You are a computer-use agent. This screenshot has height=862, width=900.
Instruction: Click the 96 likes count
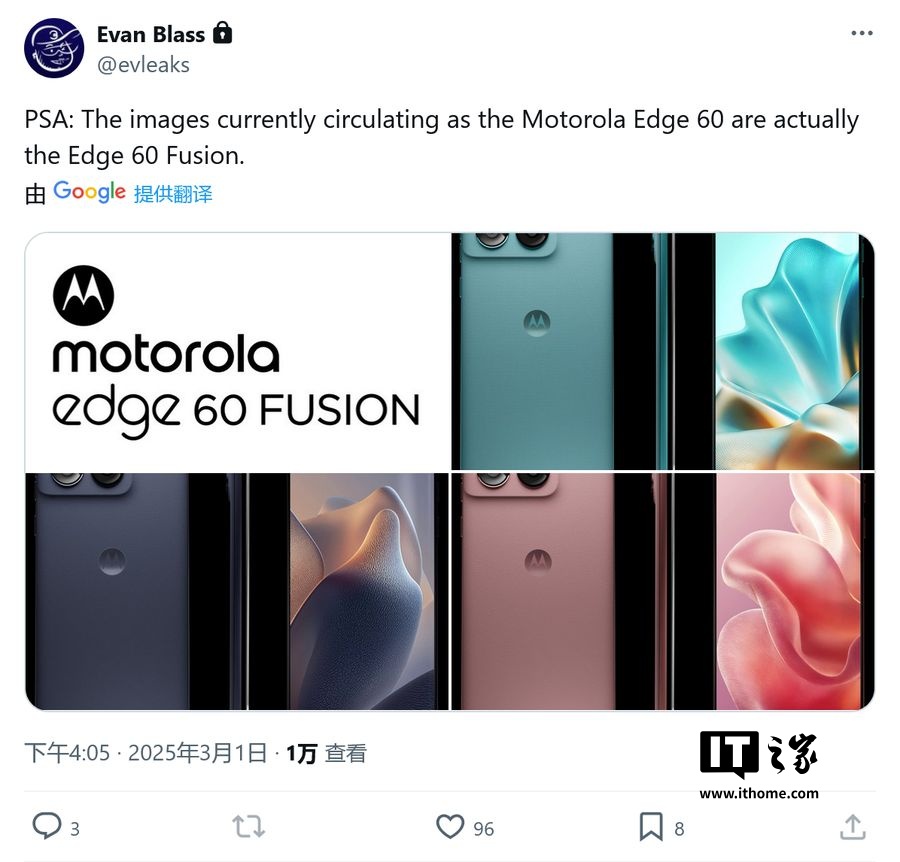pos(483,829)
